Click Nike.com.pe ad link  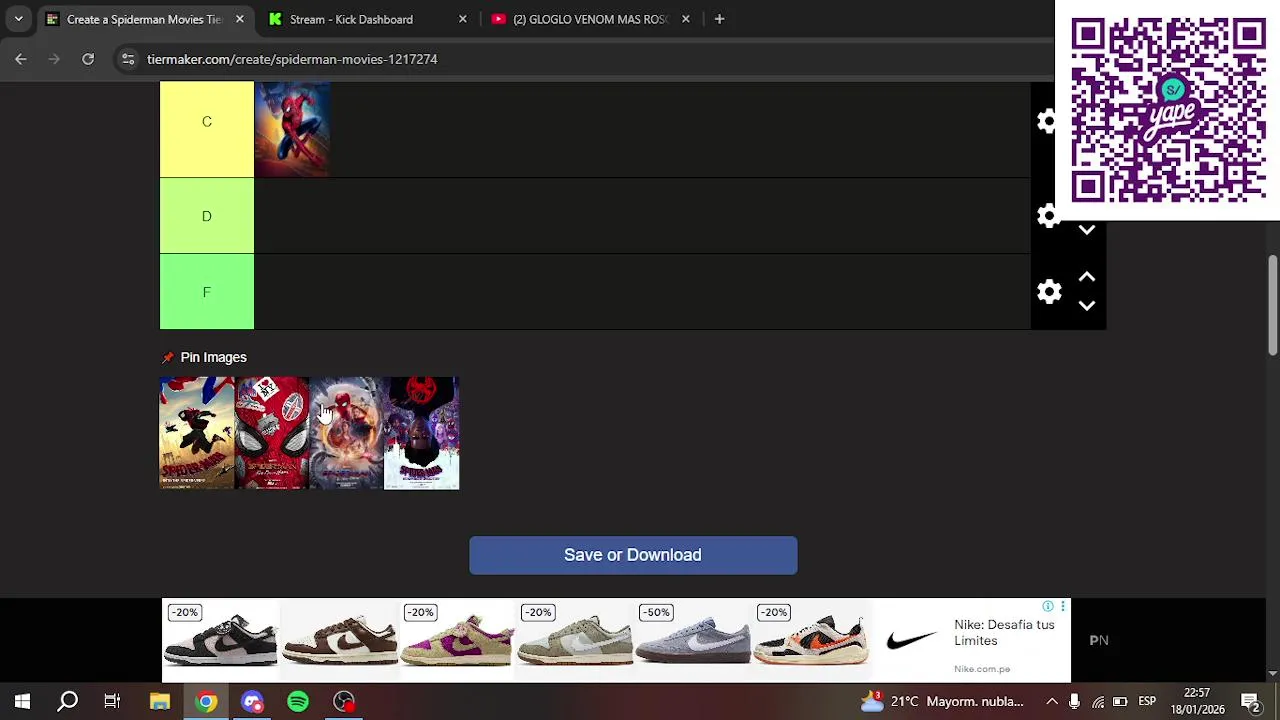[x=982, y=669]
